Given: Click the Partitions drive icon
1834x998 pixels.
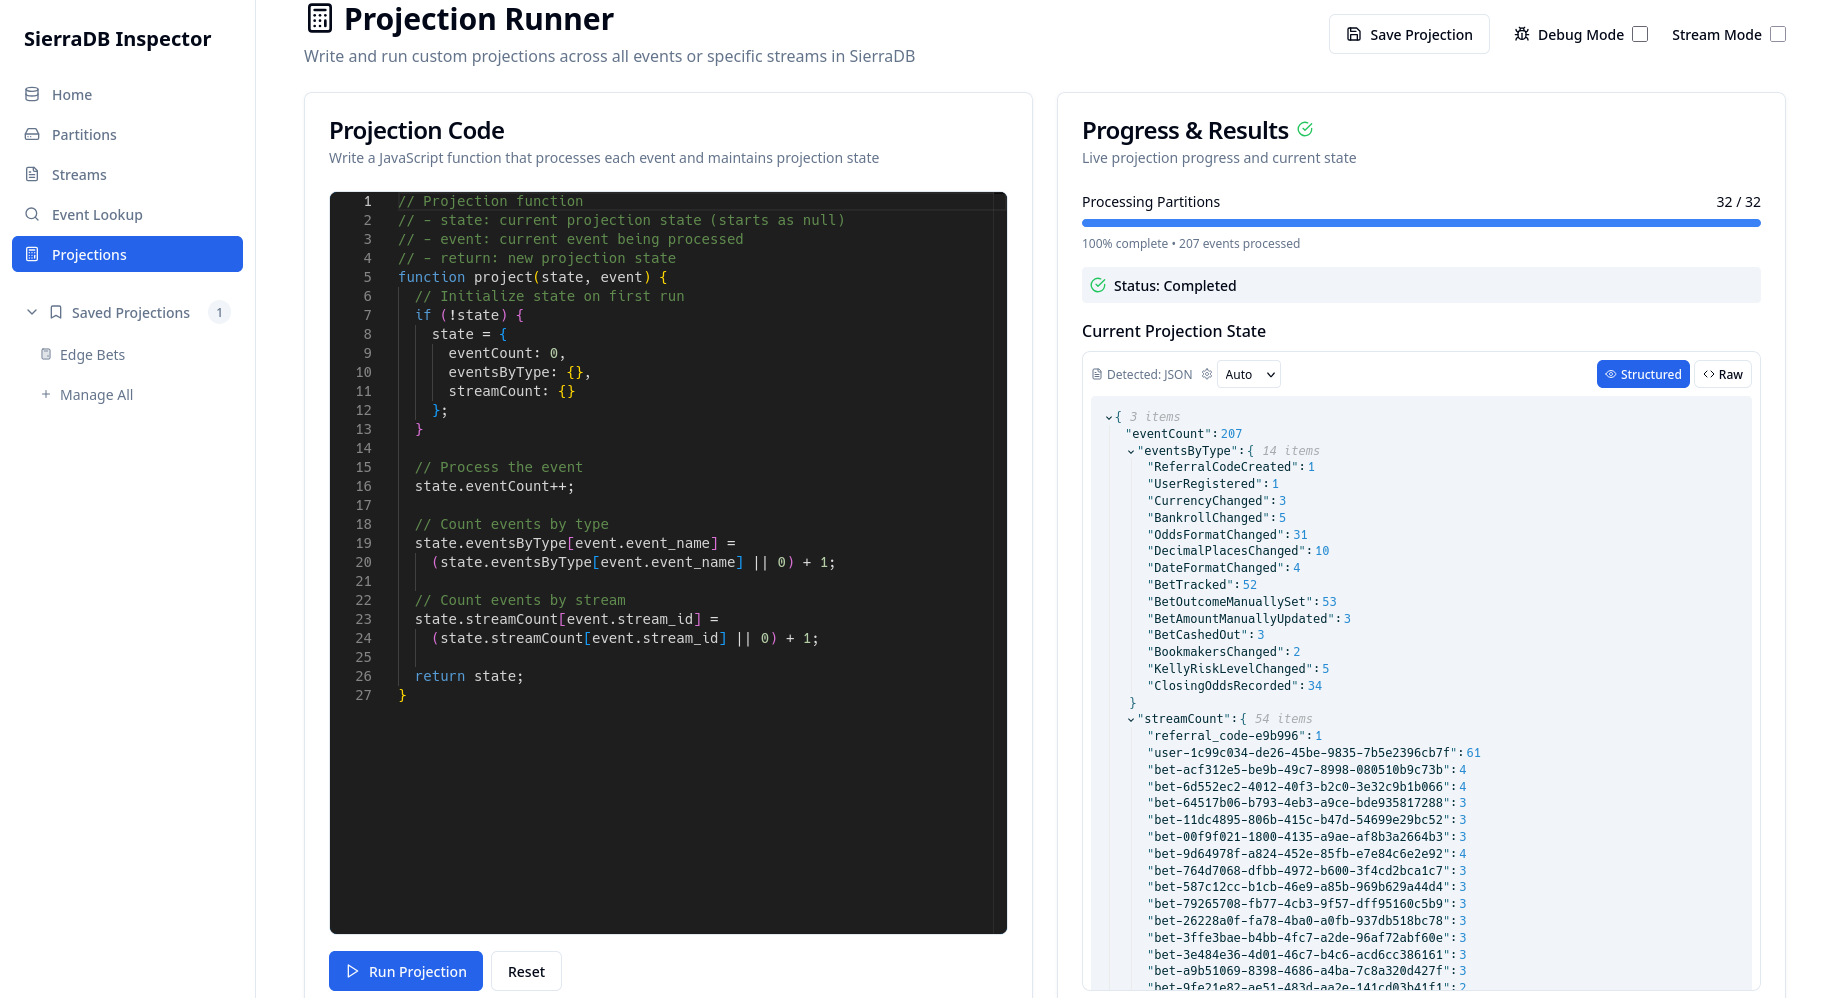Looking at the screenshot, I should [32, 134].
